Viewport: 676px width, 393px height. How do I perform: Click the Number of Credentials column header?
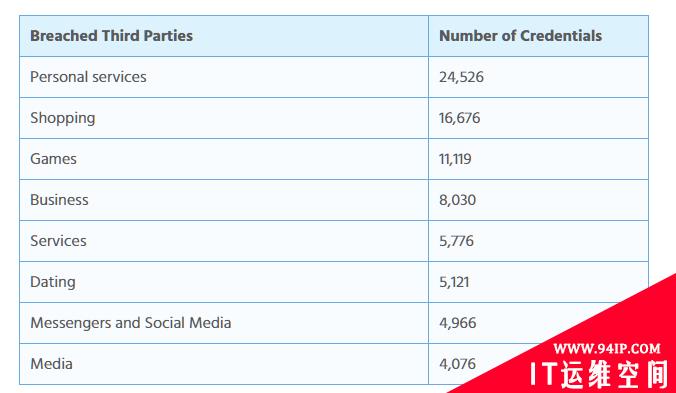click(520, 36)
